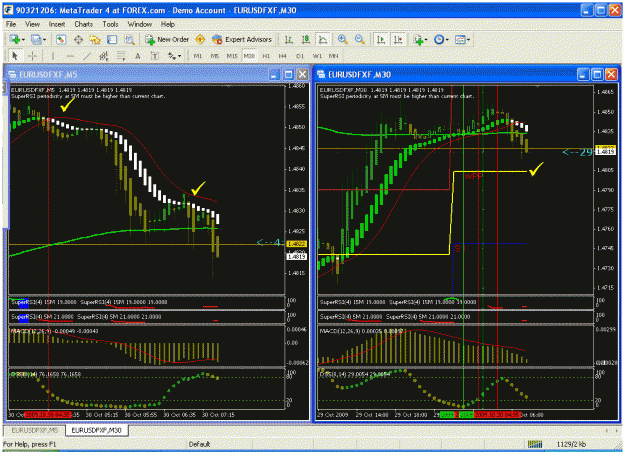The image size is (625, 452).
Task: Zoom in on the chart
Action: point(342,39)
